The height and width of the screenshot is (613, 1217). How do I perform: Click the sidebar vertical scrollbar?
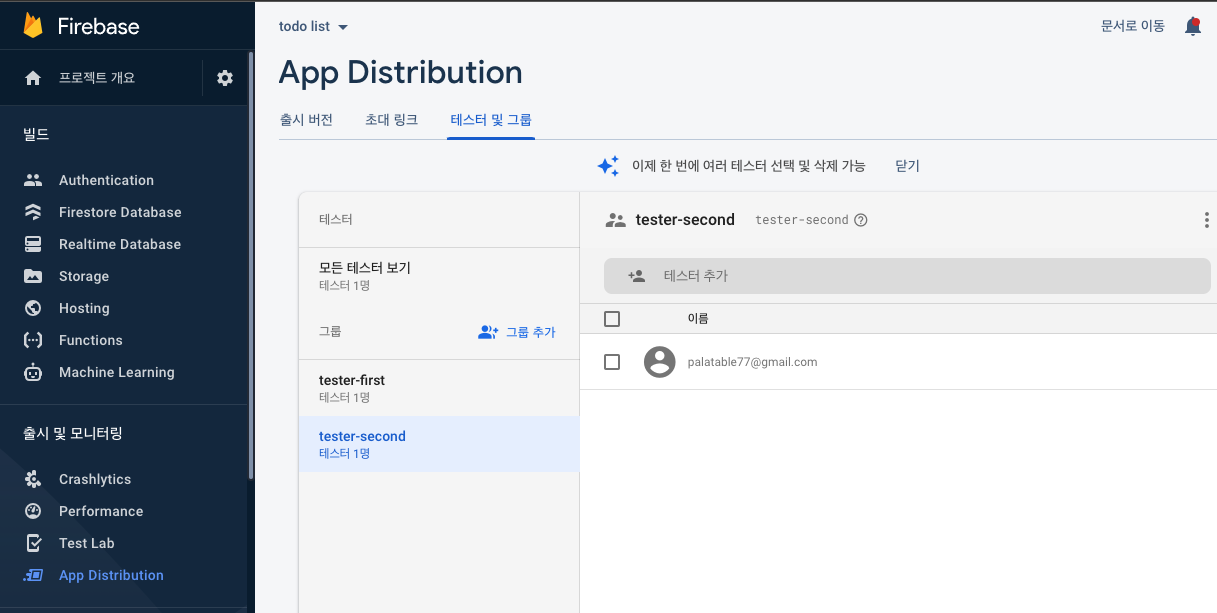click(251, 265)
